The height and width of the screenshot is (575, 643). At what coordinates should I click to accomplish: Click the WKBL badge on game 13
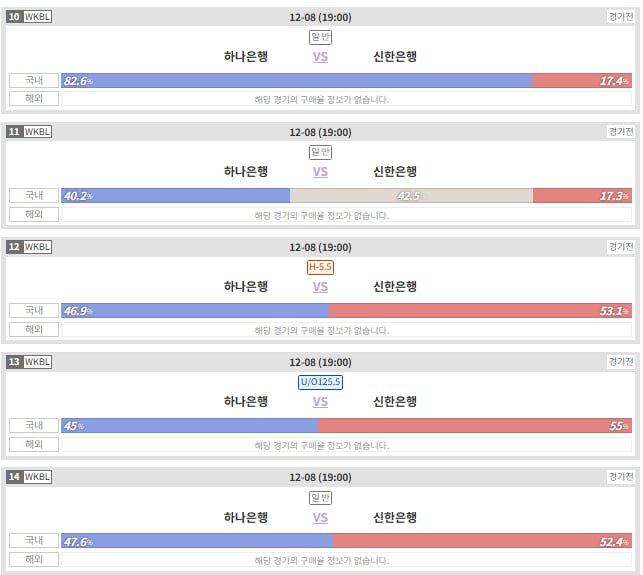coord(37,362)
